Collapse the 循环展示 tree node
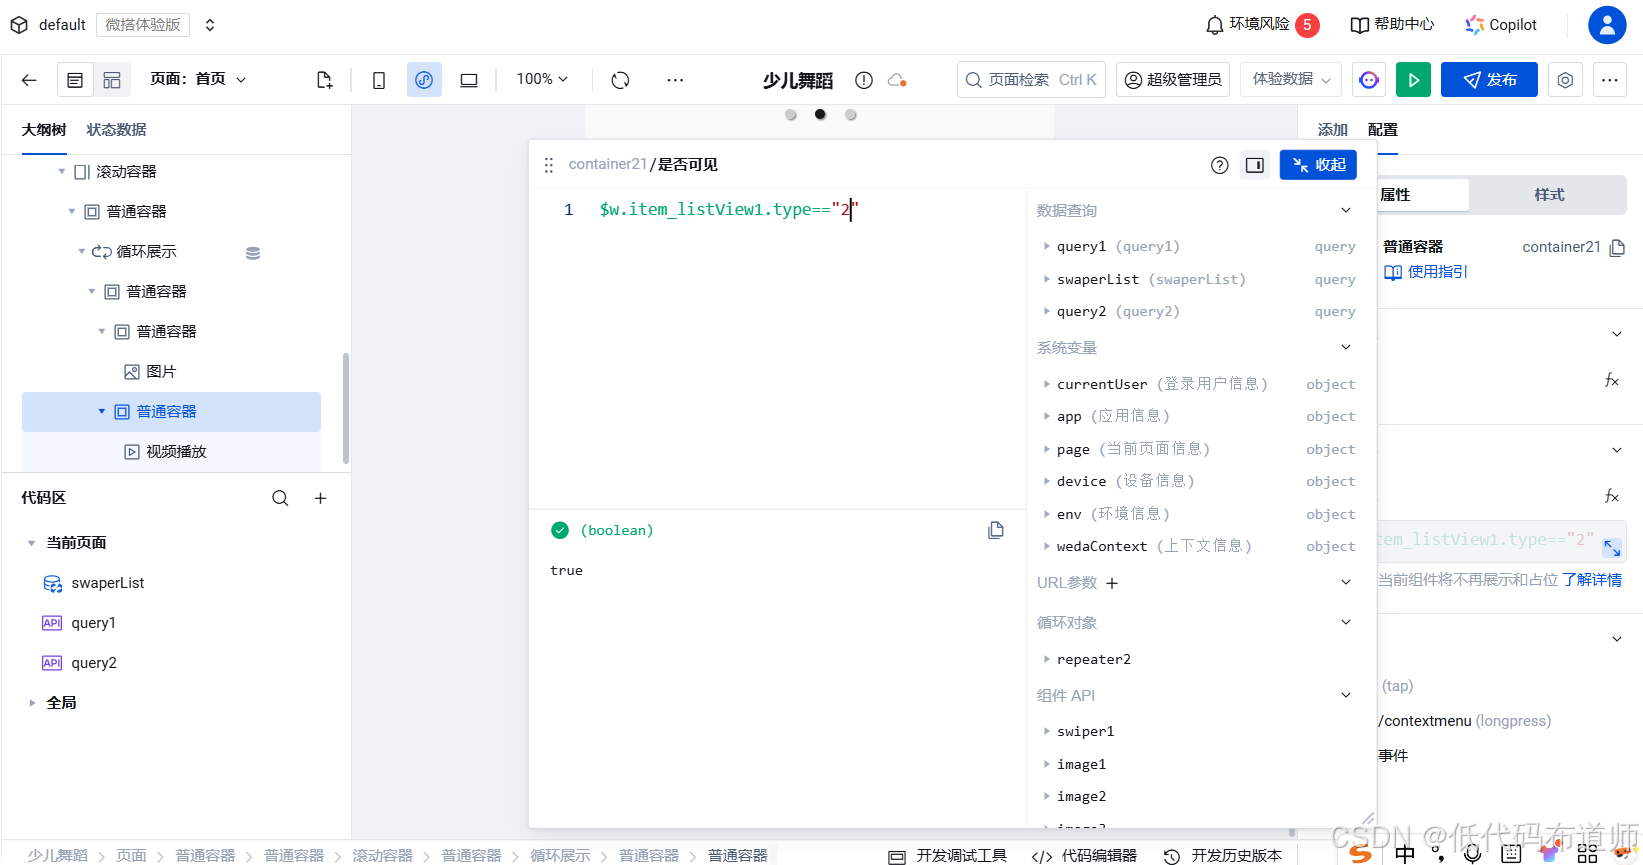The image size is (1643, 865). pos(82,252)
